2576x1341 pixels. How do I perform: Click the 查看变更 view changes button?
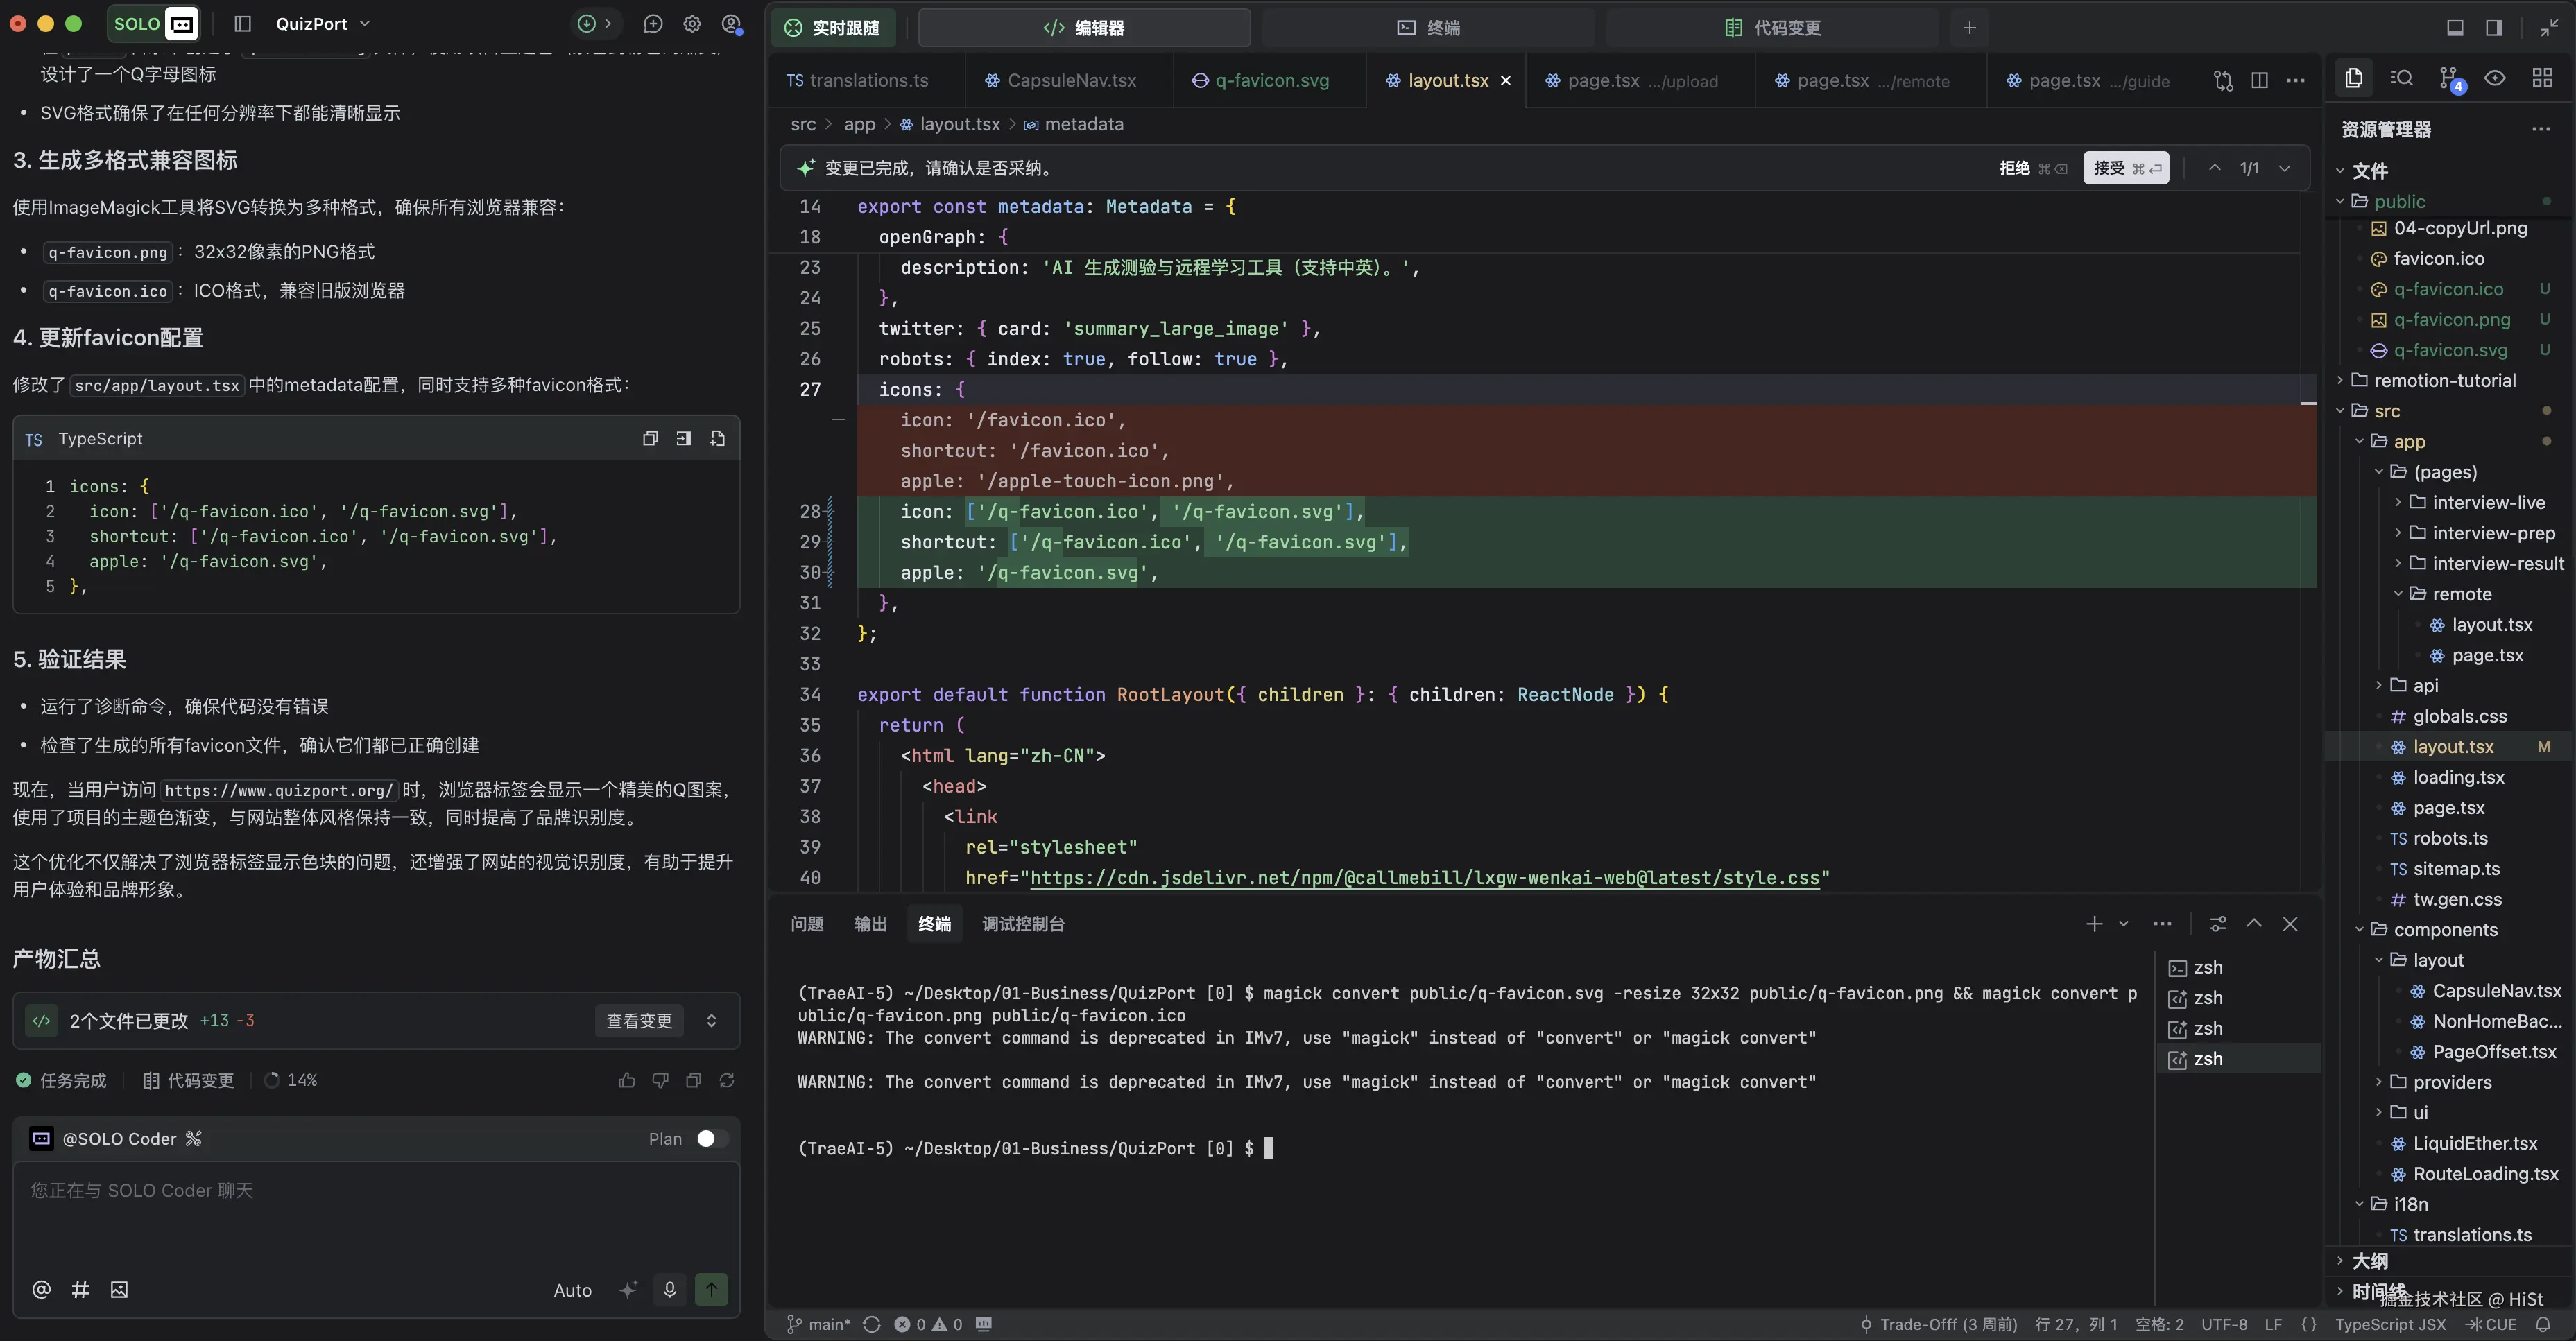coord(639,1021)
